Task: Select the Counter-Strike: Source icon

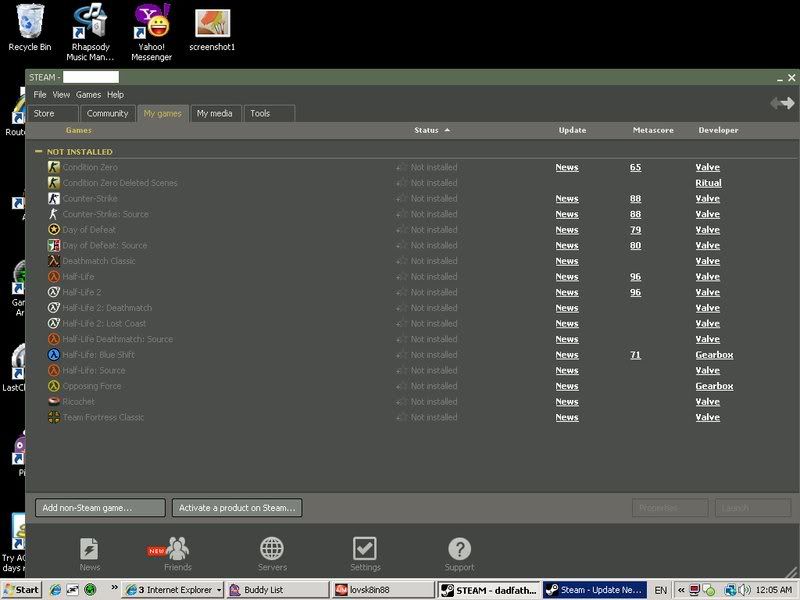Action: click(54, 214)
